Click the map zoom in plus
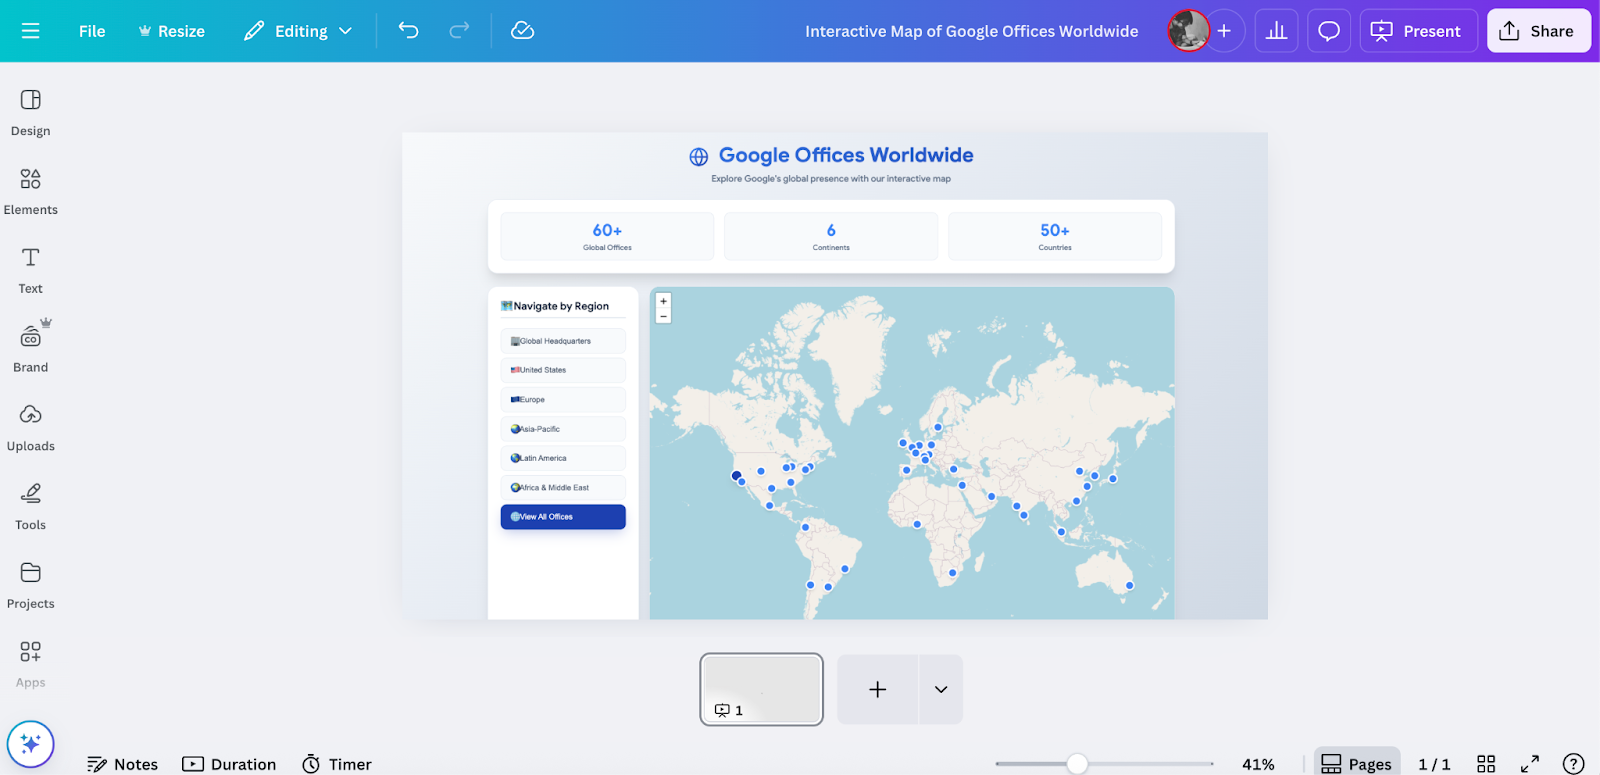 click(x=663, y=301)
